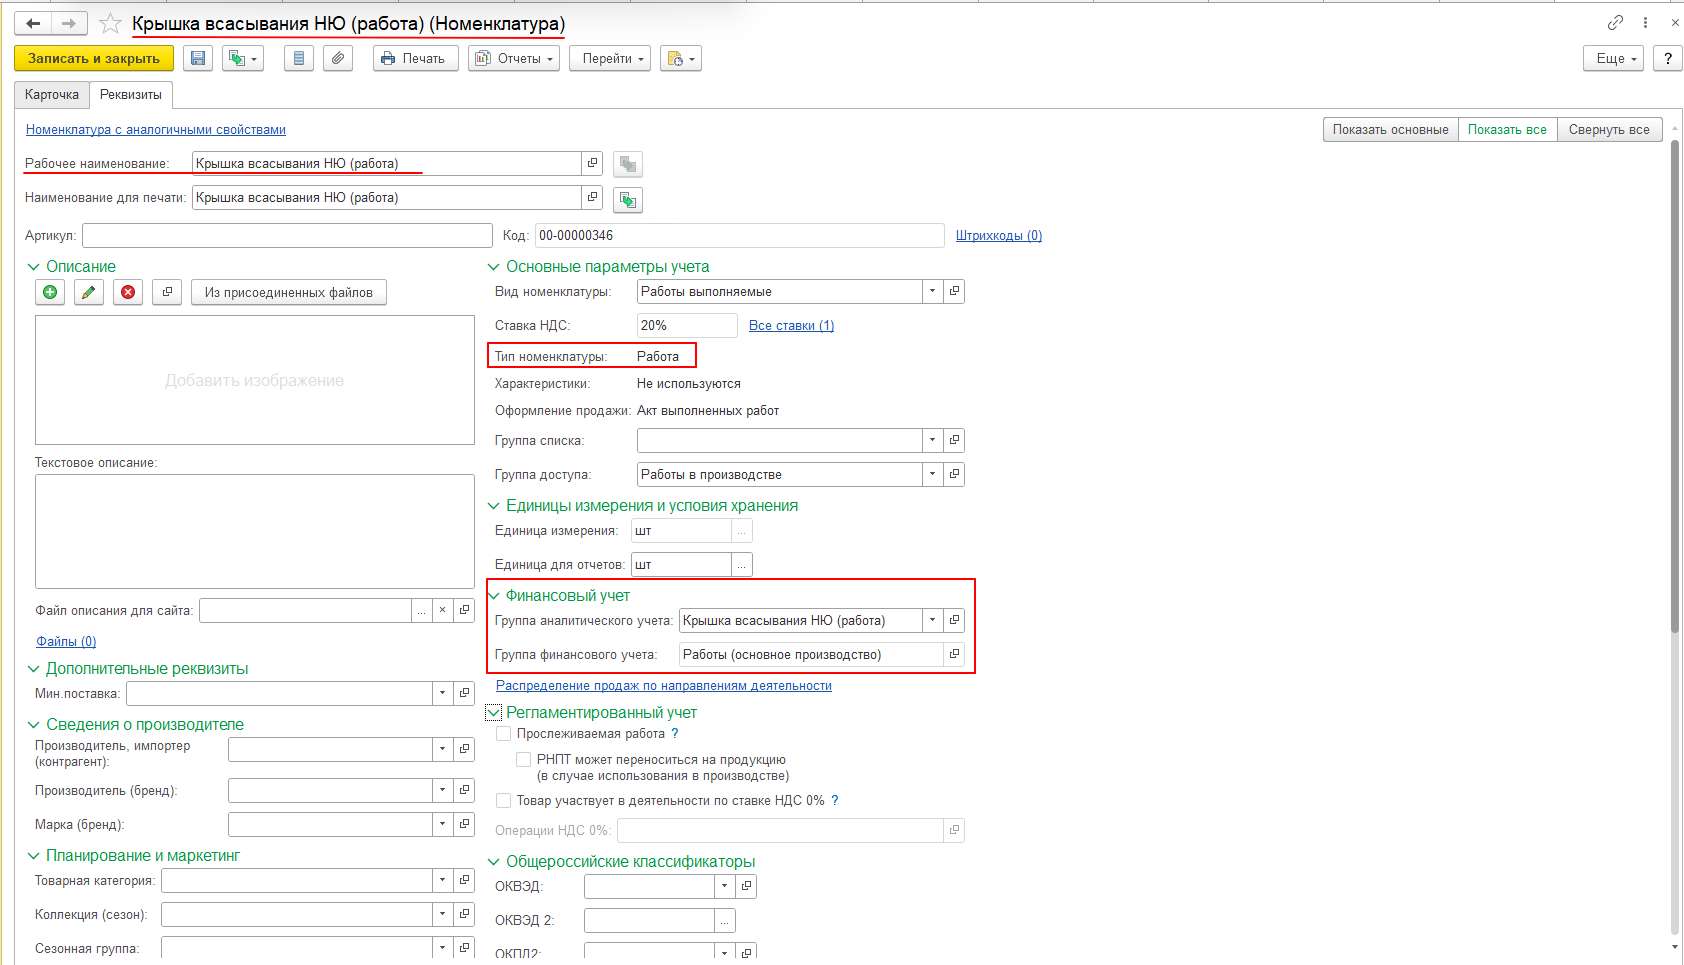Screen dimensions: 1684x965
Task: Check Товар участвует в деятельности НДС 0%
Action: (x=504, y=801)
